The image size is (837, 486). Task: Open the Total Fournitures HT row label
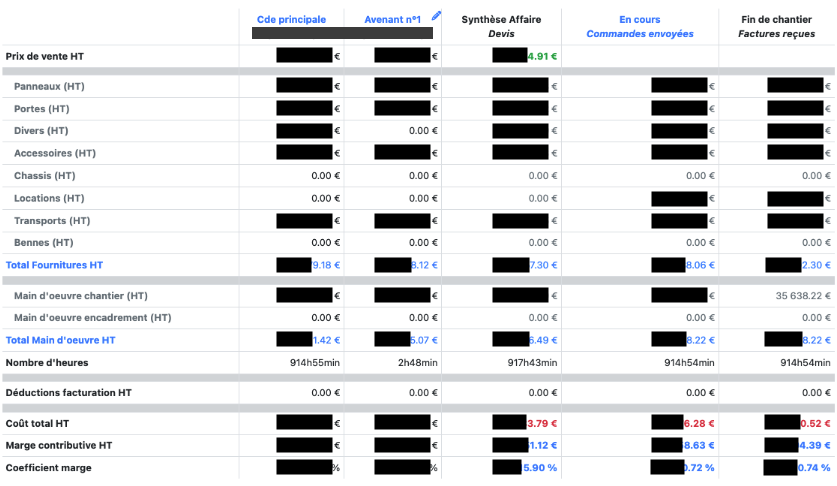[x=54, y=265]
